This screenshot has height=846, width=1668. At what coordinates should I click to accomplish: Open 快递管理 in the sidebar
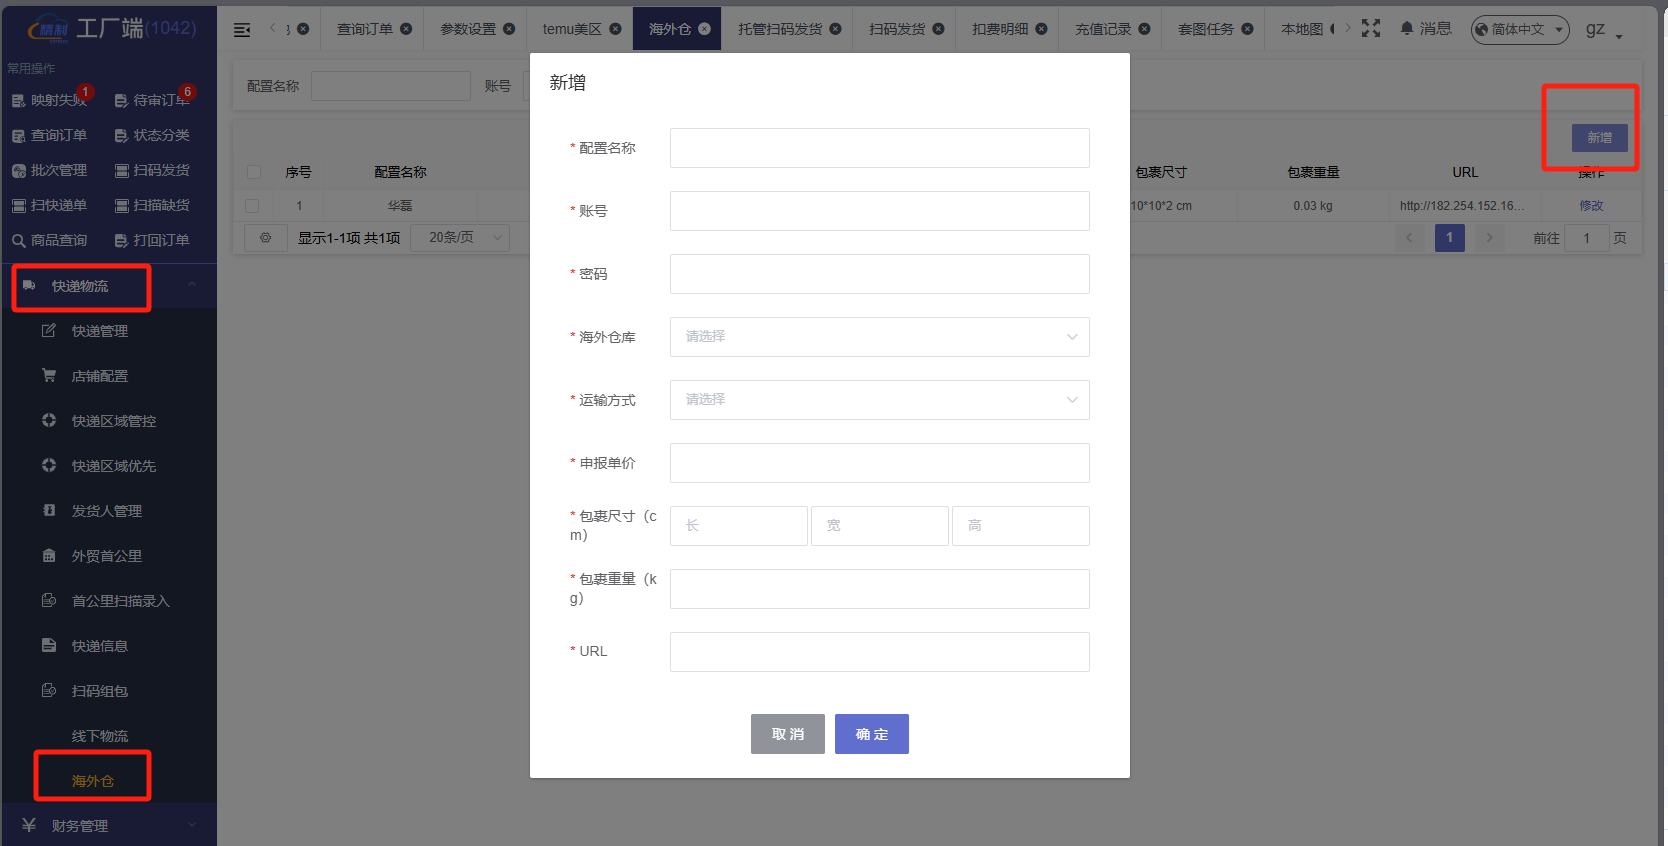(99, 331)
